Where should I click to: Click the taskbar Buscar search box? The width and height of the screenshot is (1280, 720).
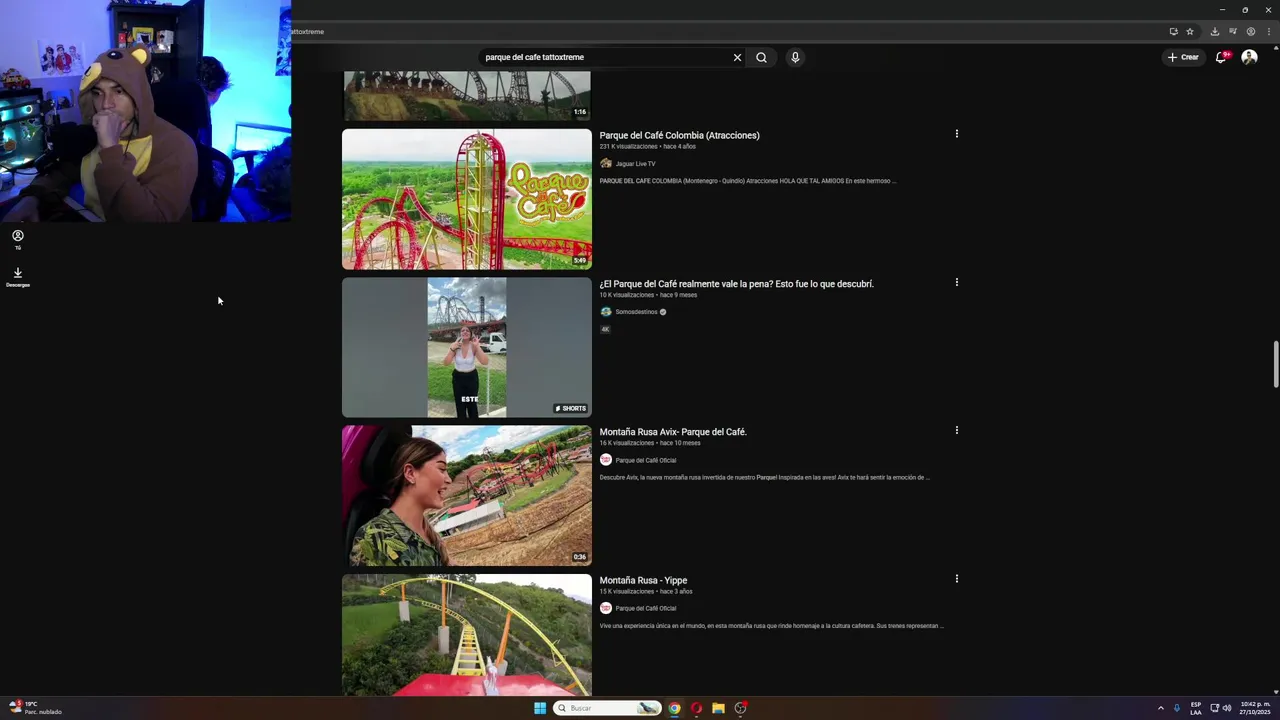point(608,708)
